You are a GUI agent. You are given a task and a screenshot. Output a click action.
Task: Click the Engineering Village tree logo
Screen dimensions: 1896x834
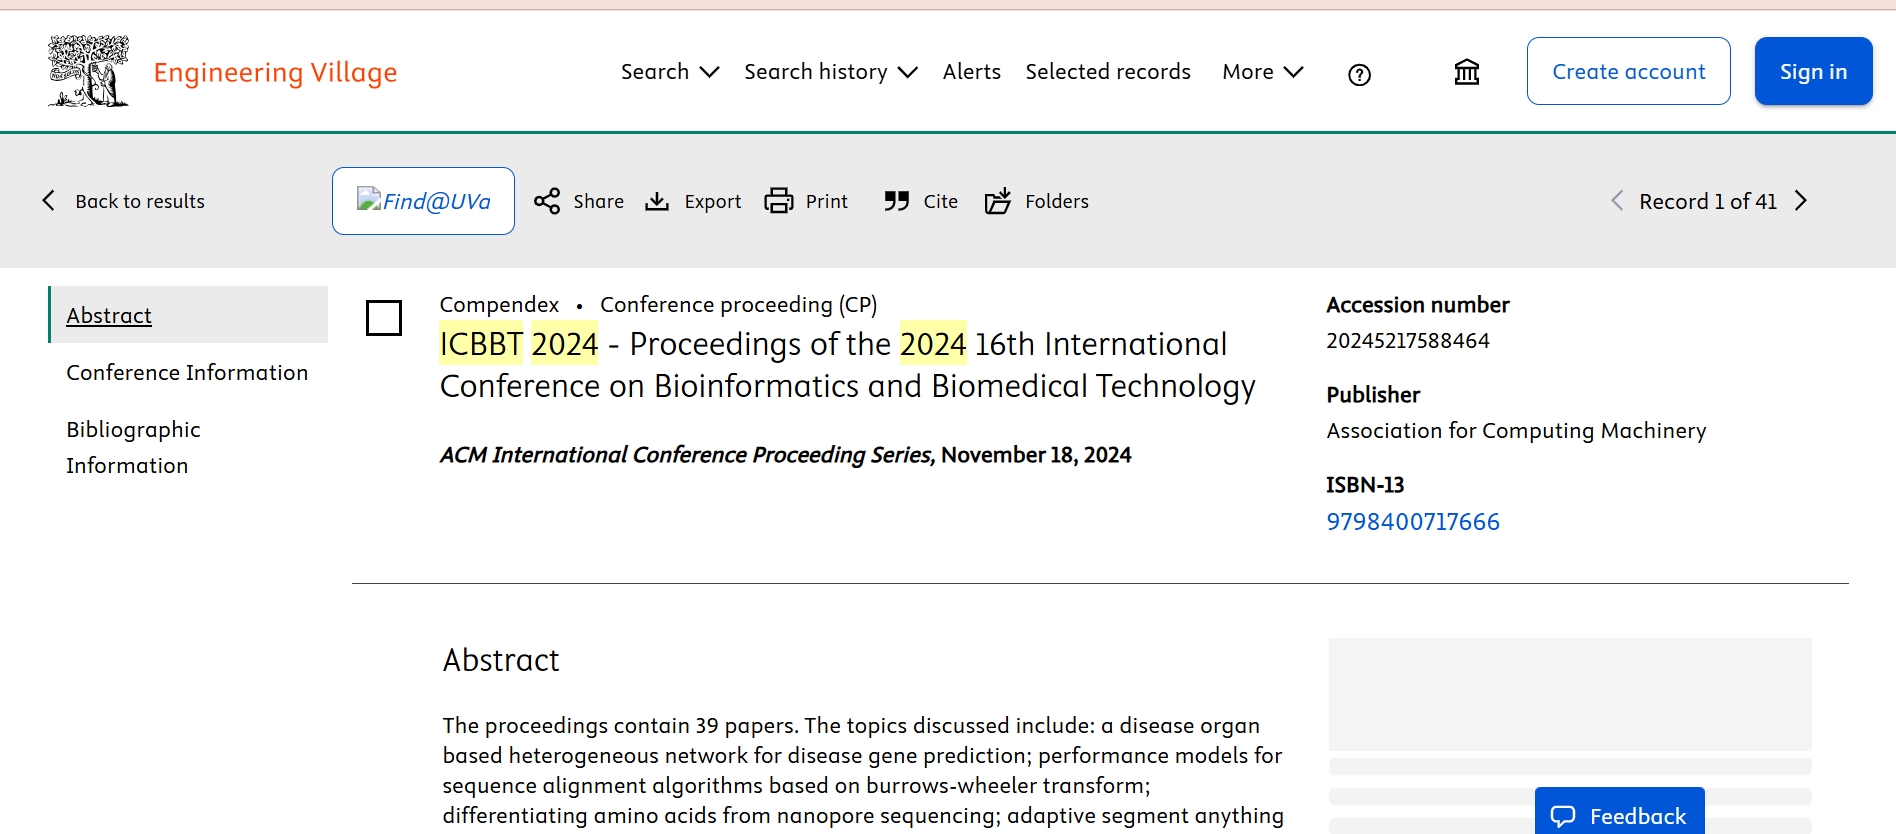pyautogui.click(x=88, y=71)
